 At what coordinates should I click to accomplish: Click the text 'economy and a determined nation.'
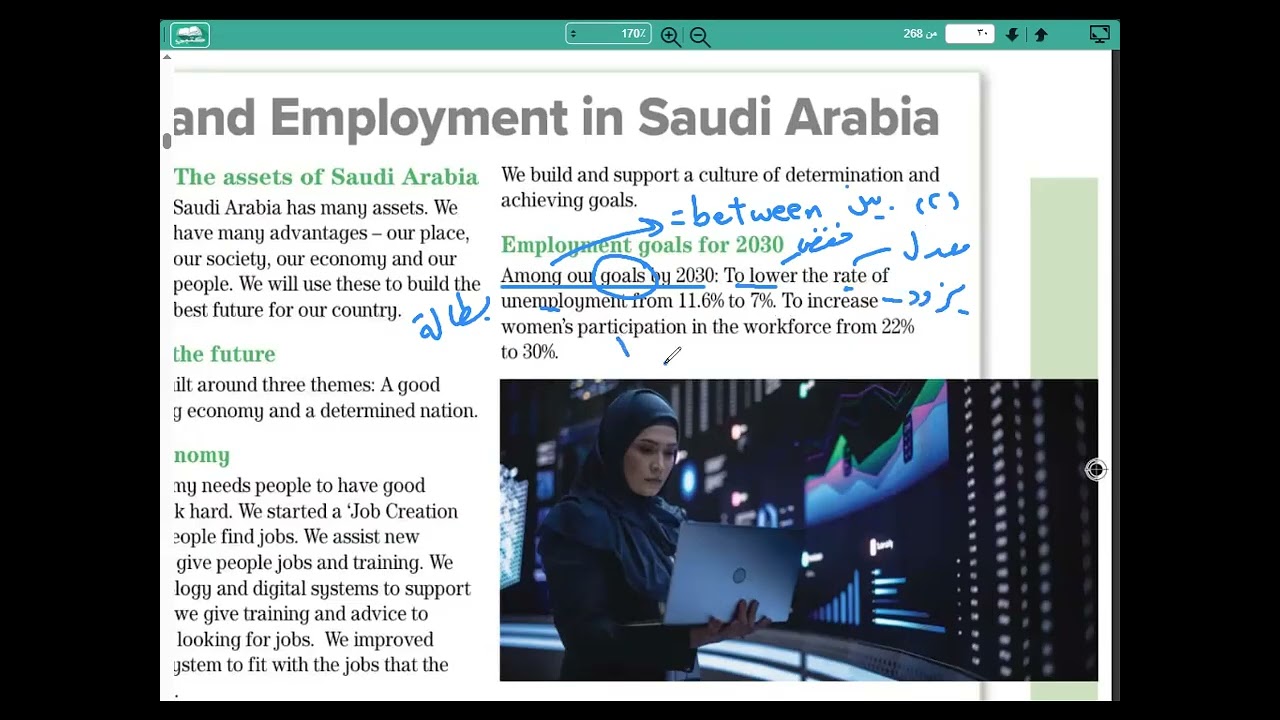[331, 411]
